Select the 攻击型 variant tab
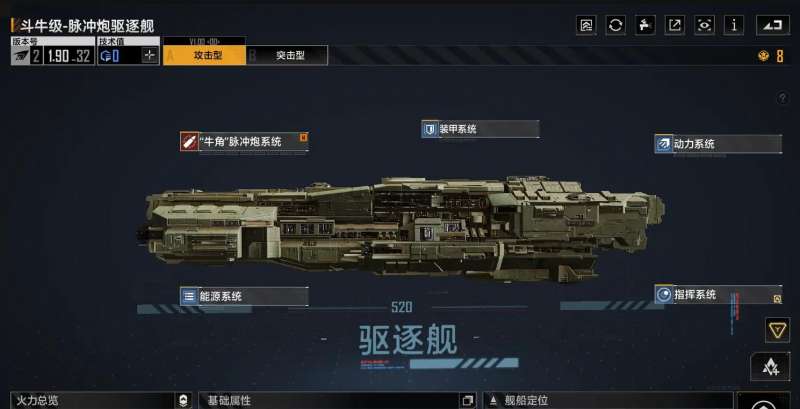Image resolution: width=800 pixels, height=409 pixels. click(205, 56)
